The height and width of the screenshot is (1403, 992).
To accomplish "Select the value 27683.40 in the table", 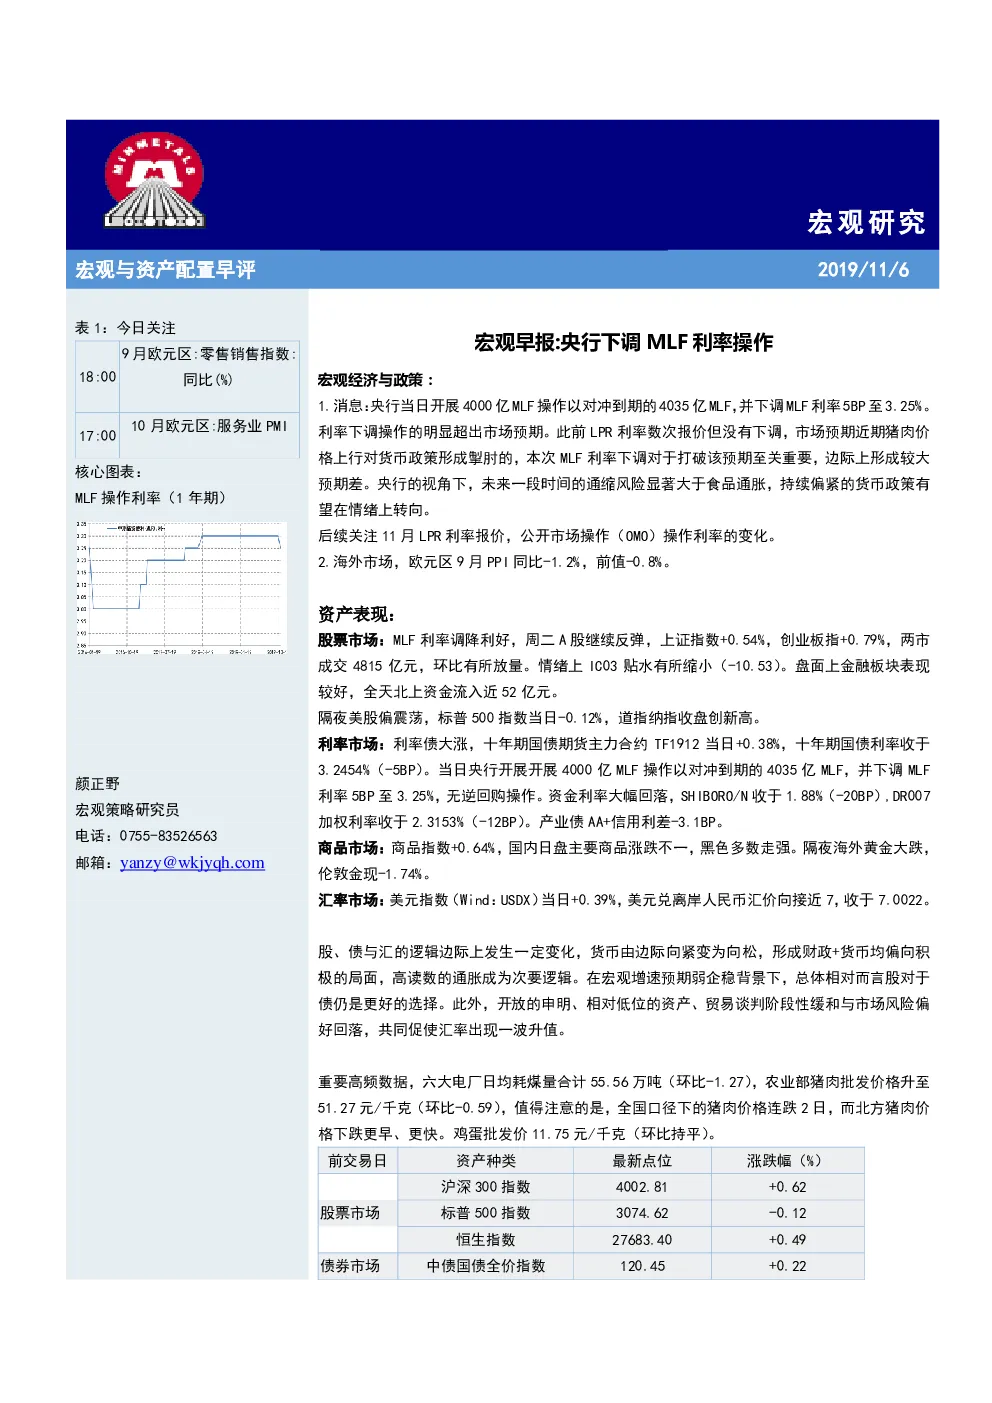I will click(642, 1240).
